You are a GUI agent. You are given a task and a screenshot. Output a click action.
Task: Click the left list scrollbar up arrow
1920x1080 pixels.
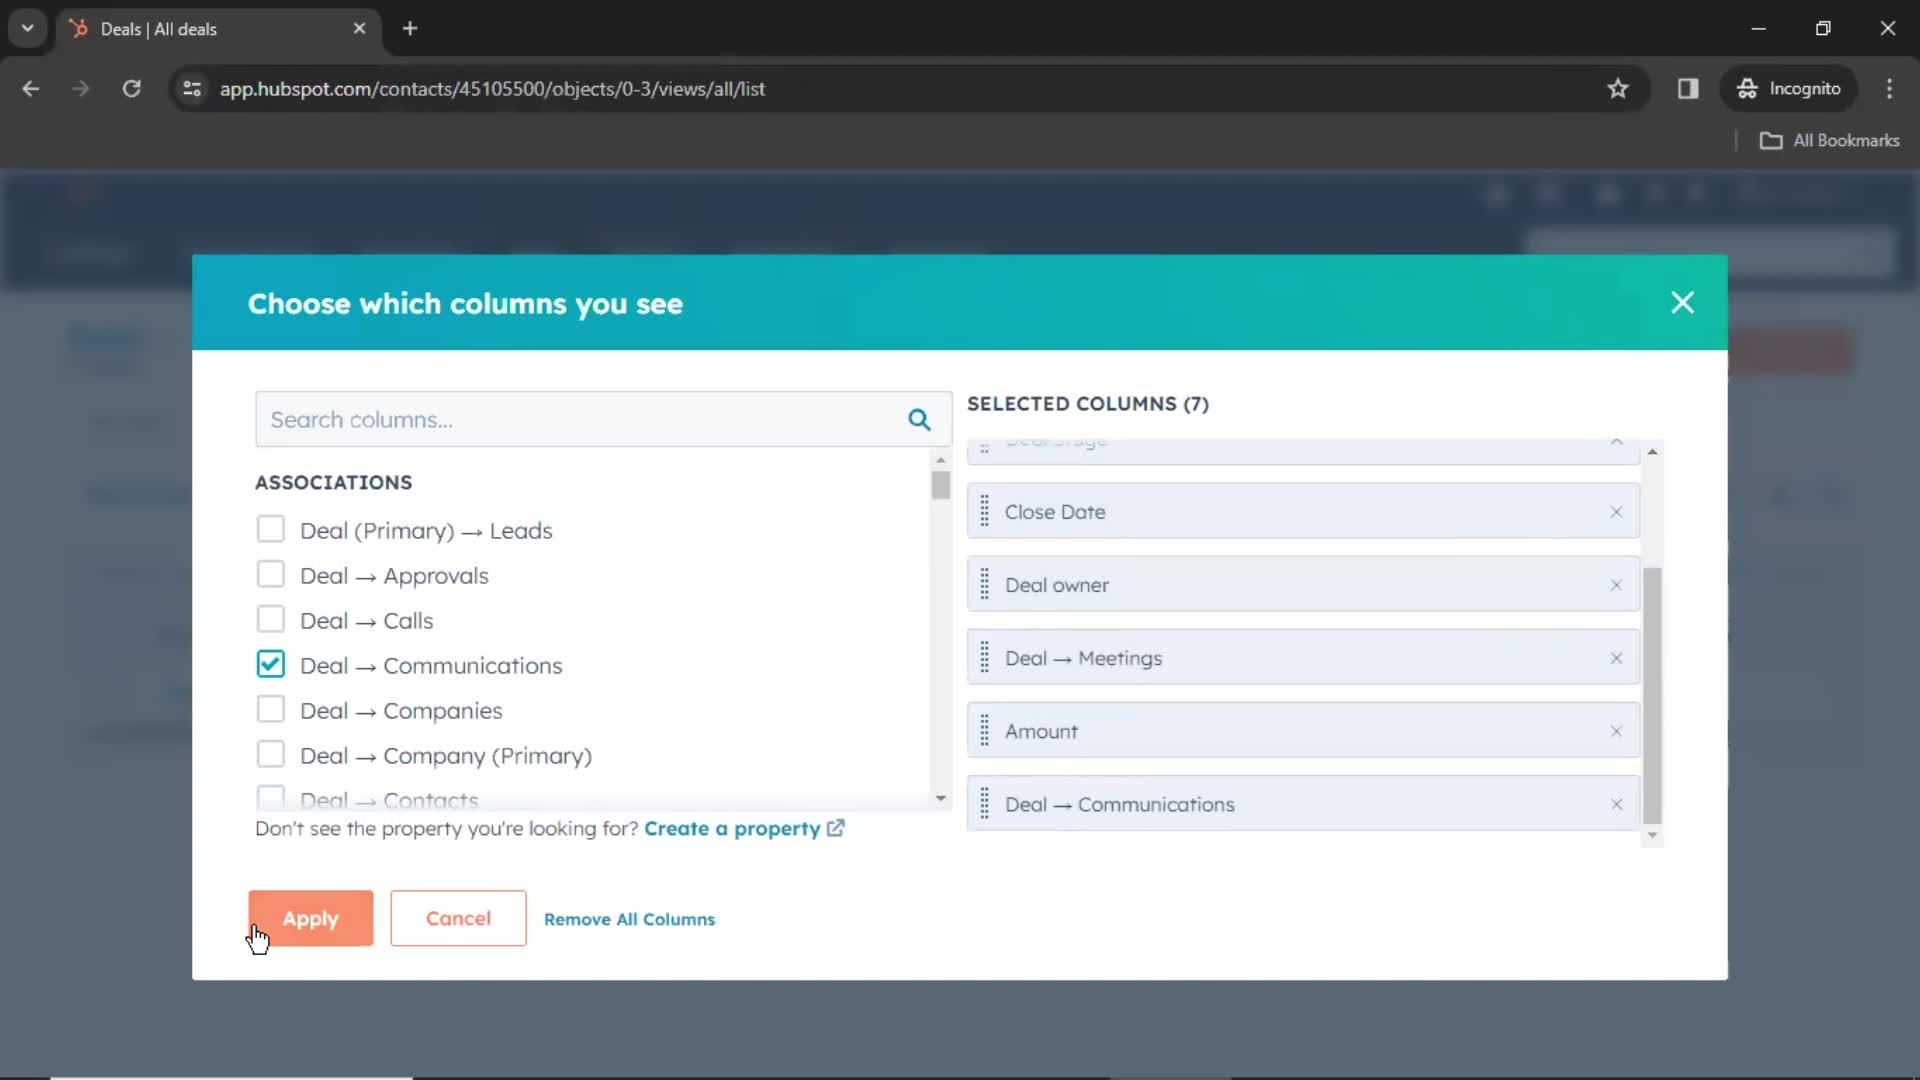point(940,460)
